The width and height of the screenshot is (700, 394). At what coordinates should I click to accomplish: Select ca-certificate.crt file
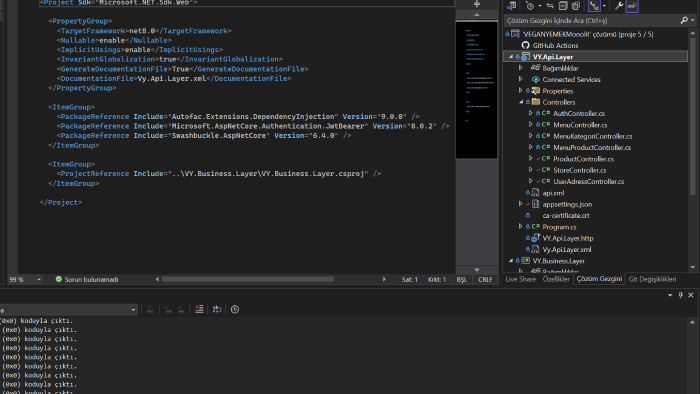click(x=566, y=216)
